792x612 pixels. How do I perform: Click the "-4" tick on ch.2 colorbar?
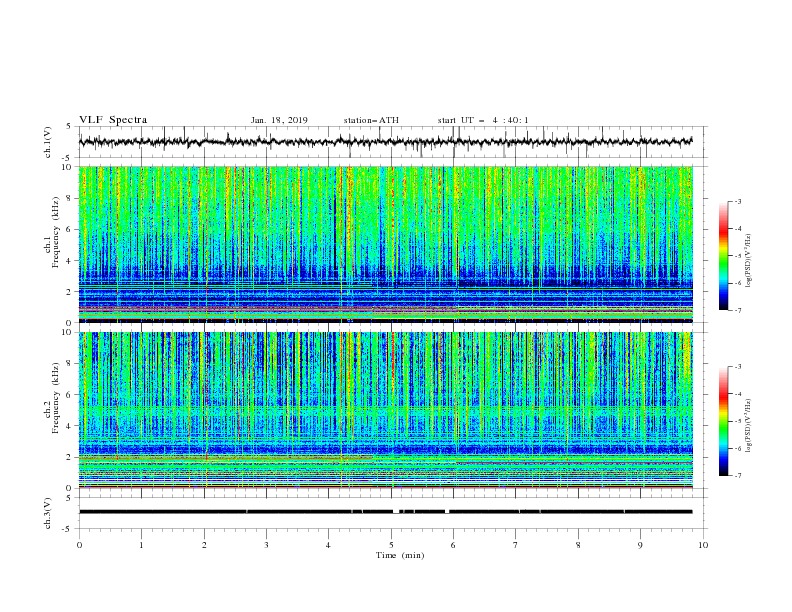click(738, 394)
